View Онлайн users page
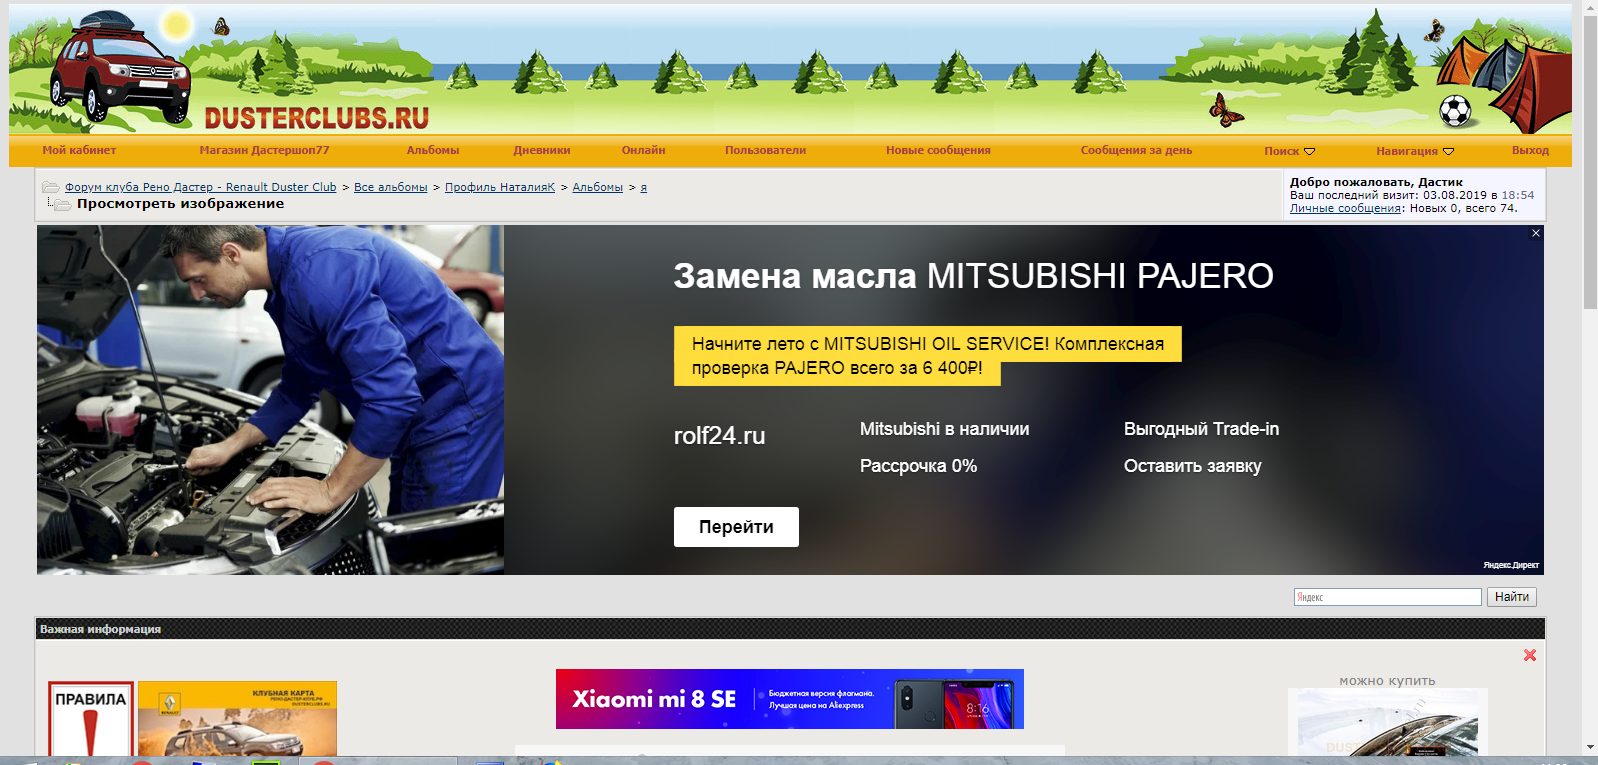The height and width of the screenshot is (765, 1598). [x=643, y=150]
